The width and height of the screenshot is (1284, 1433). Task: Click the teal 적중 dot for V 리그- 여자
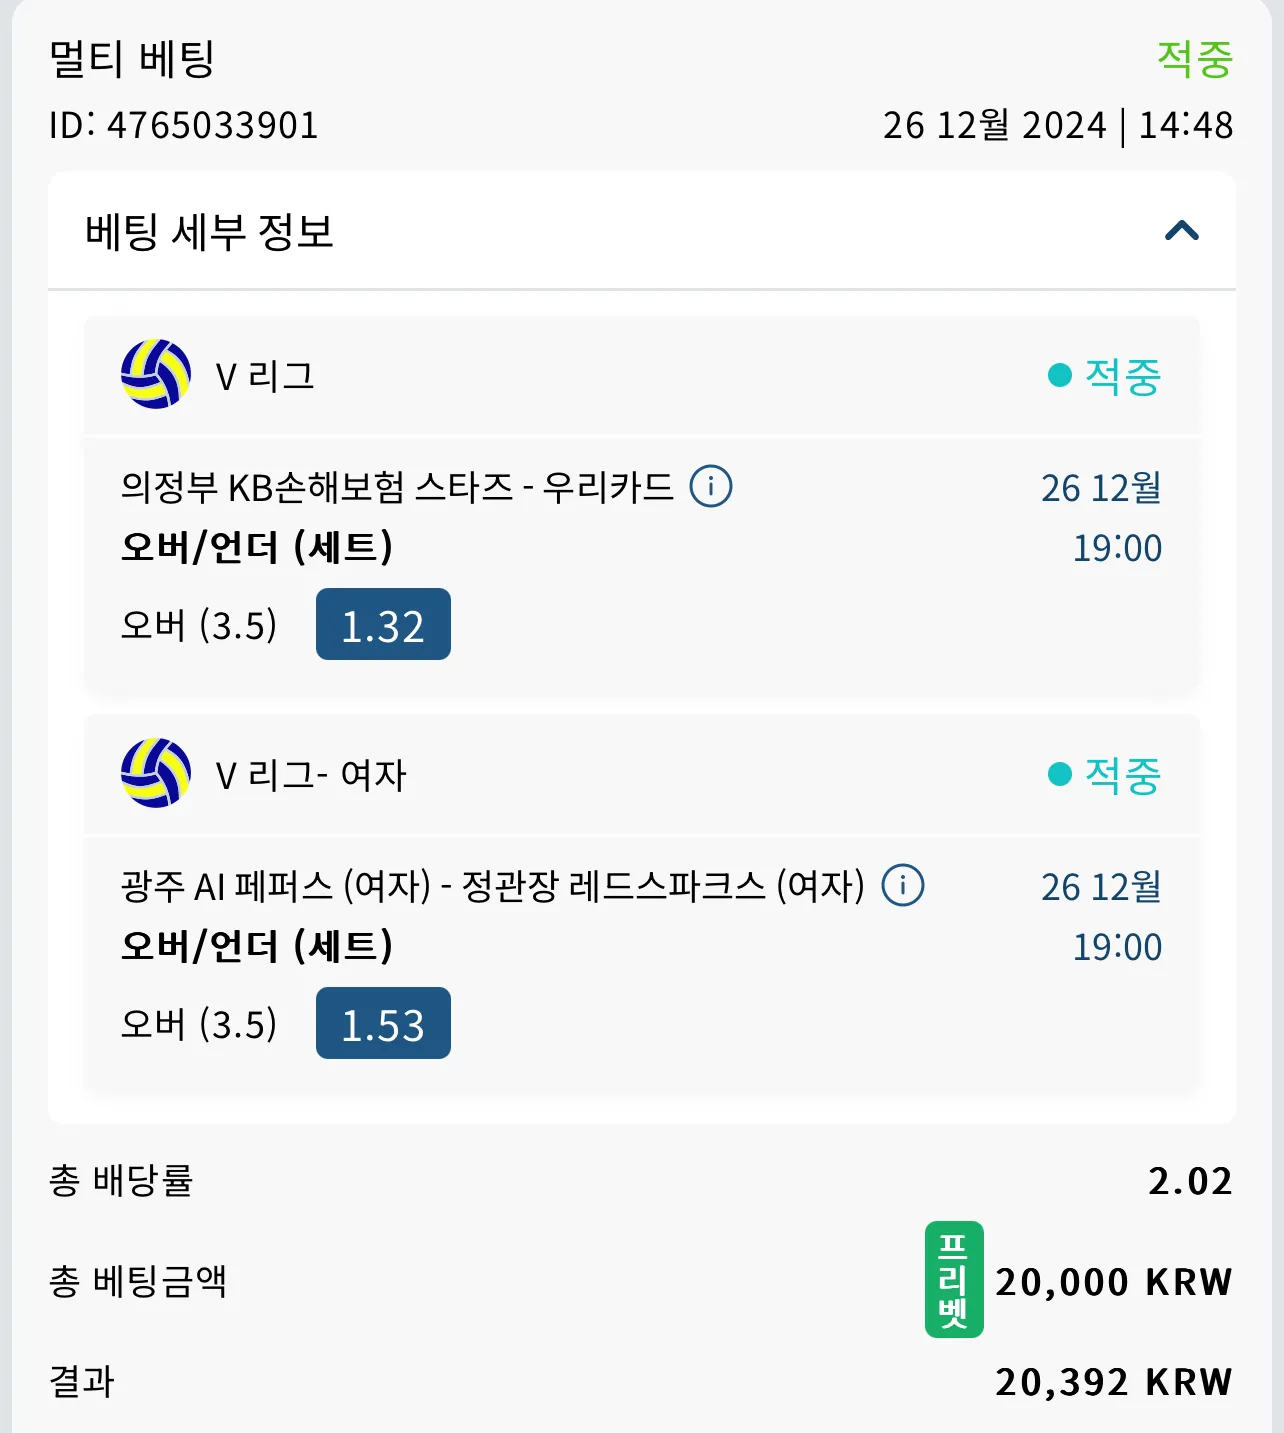[x=1059, y=774]
